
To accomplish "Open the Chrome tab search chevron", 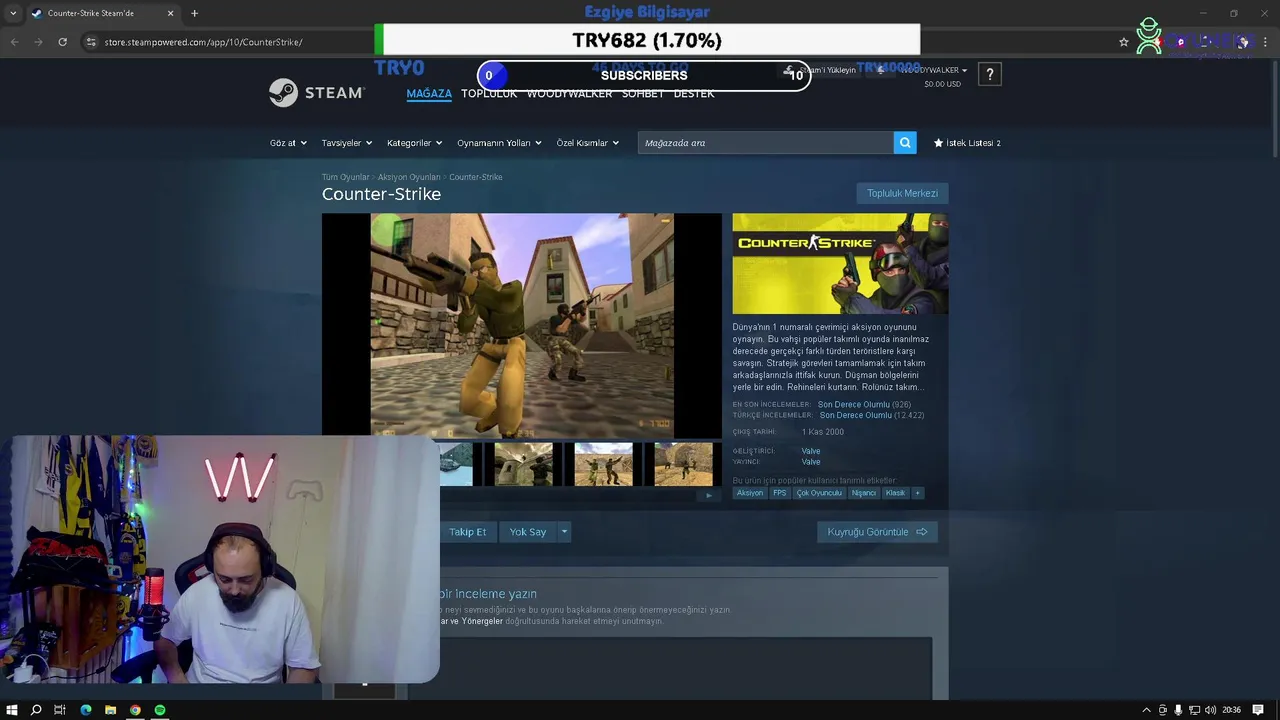I will [13, 13].
